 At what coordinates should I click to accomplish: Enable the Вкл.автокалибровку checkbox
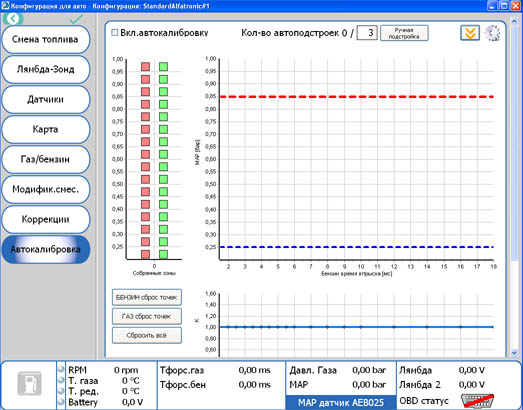click(x=115, y=32)
